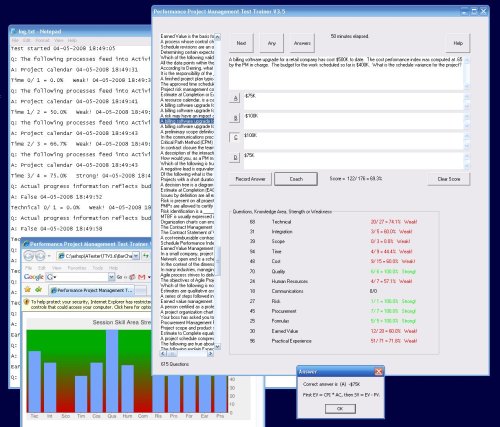Click the Record Answer button
The width and height of the screenshot is (500, 427).
(x=250, y=179)
